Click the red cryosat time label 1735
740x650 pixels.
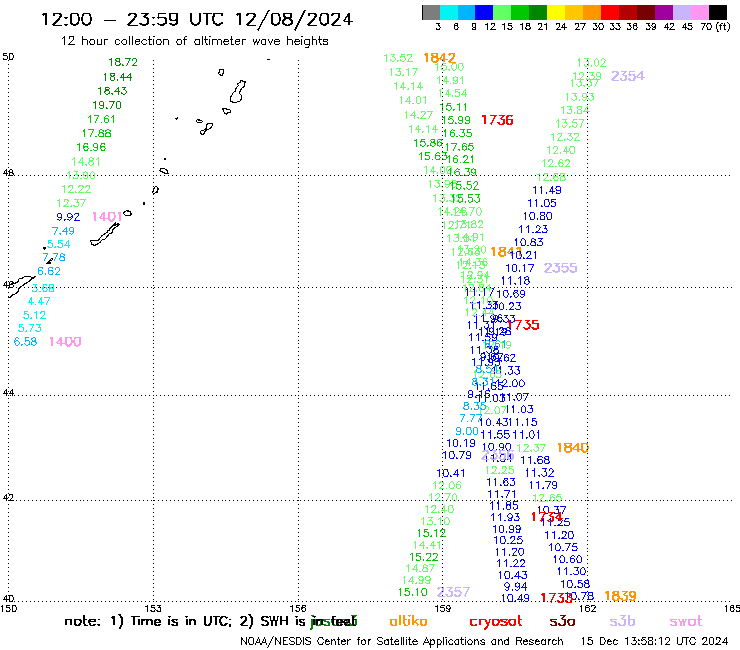[523, 325]
